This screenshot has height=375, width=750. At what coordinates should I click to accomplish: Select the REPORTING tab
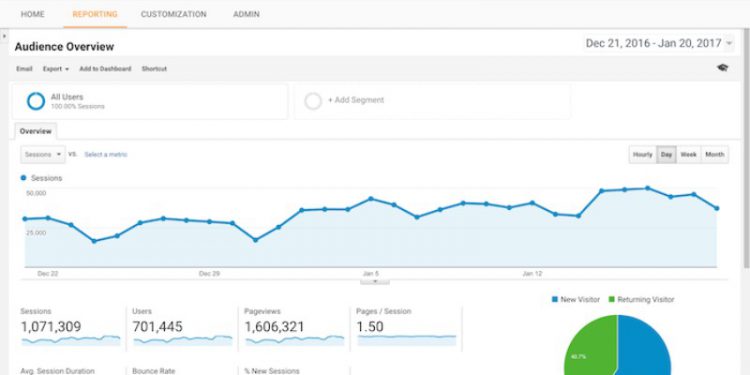click(95, 14)
